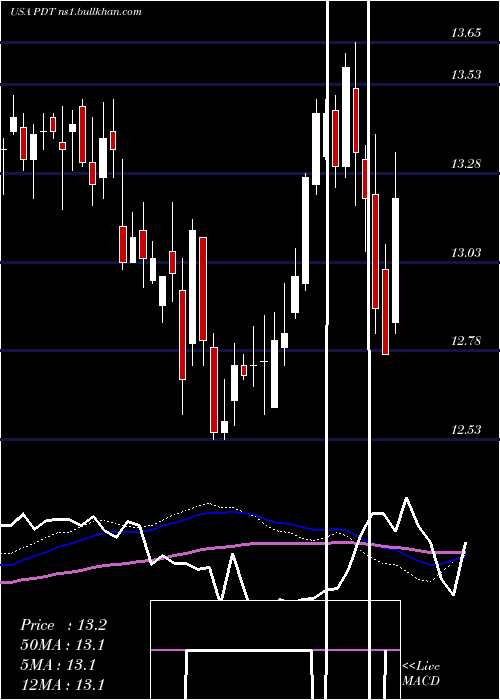The height and width of the screenshot is (700, 500).
Task: Select the 13.53 price level label
Action: point(466,74)
